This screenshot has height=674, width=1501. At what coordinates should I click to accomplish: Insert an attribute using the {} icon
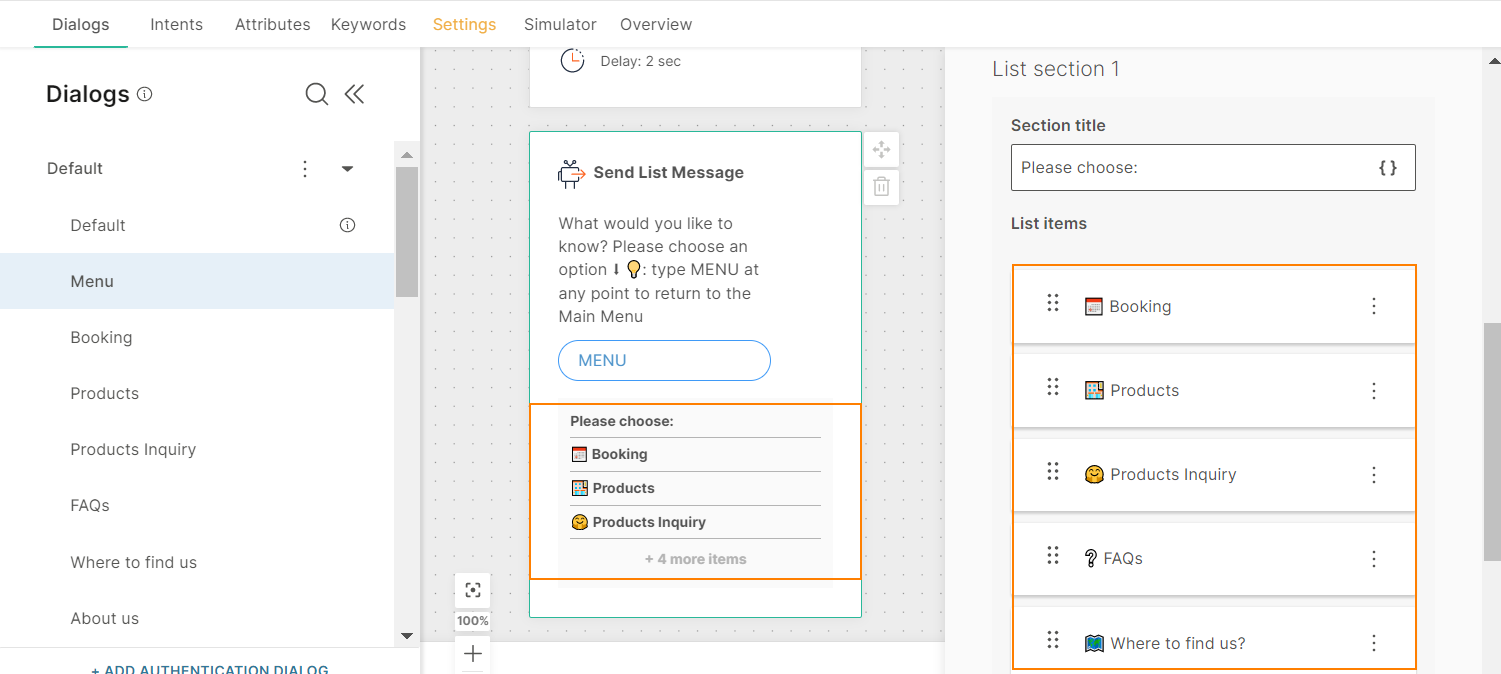coord(1388,167)
